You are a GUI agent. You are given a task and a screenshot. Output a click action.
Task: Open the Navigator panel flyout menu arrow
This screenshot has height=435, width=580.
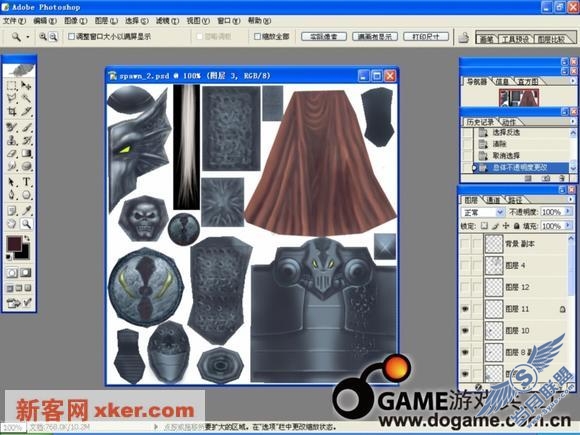(573, 81)
